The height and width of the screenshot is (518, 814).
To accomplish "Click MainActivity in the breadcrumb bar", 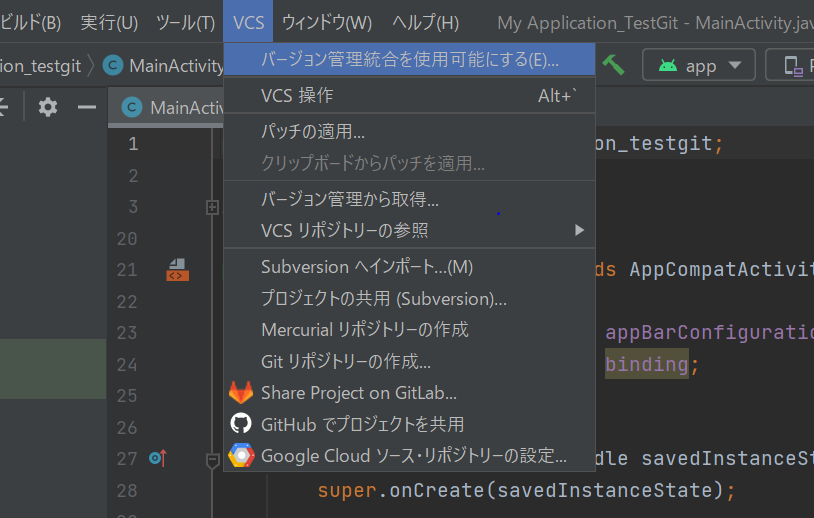I will [177, 66].
